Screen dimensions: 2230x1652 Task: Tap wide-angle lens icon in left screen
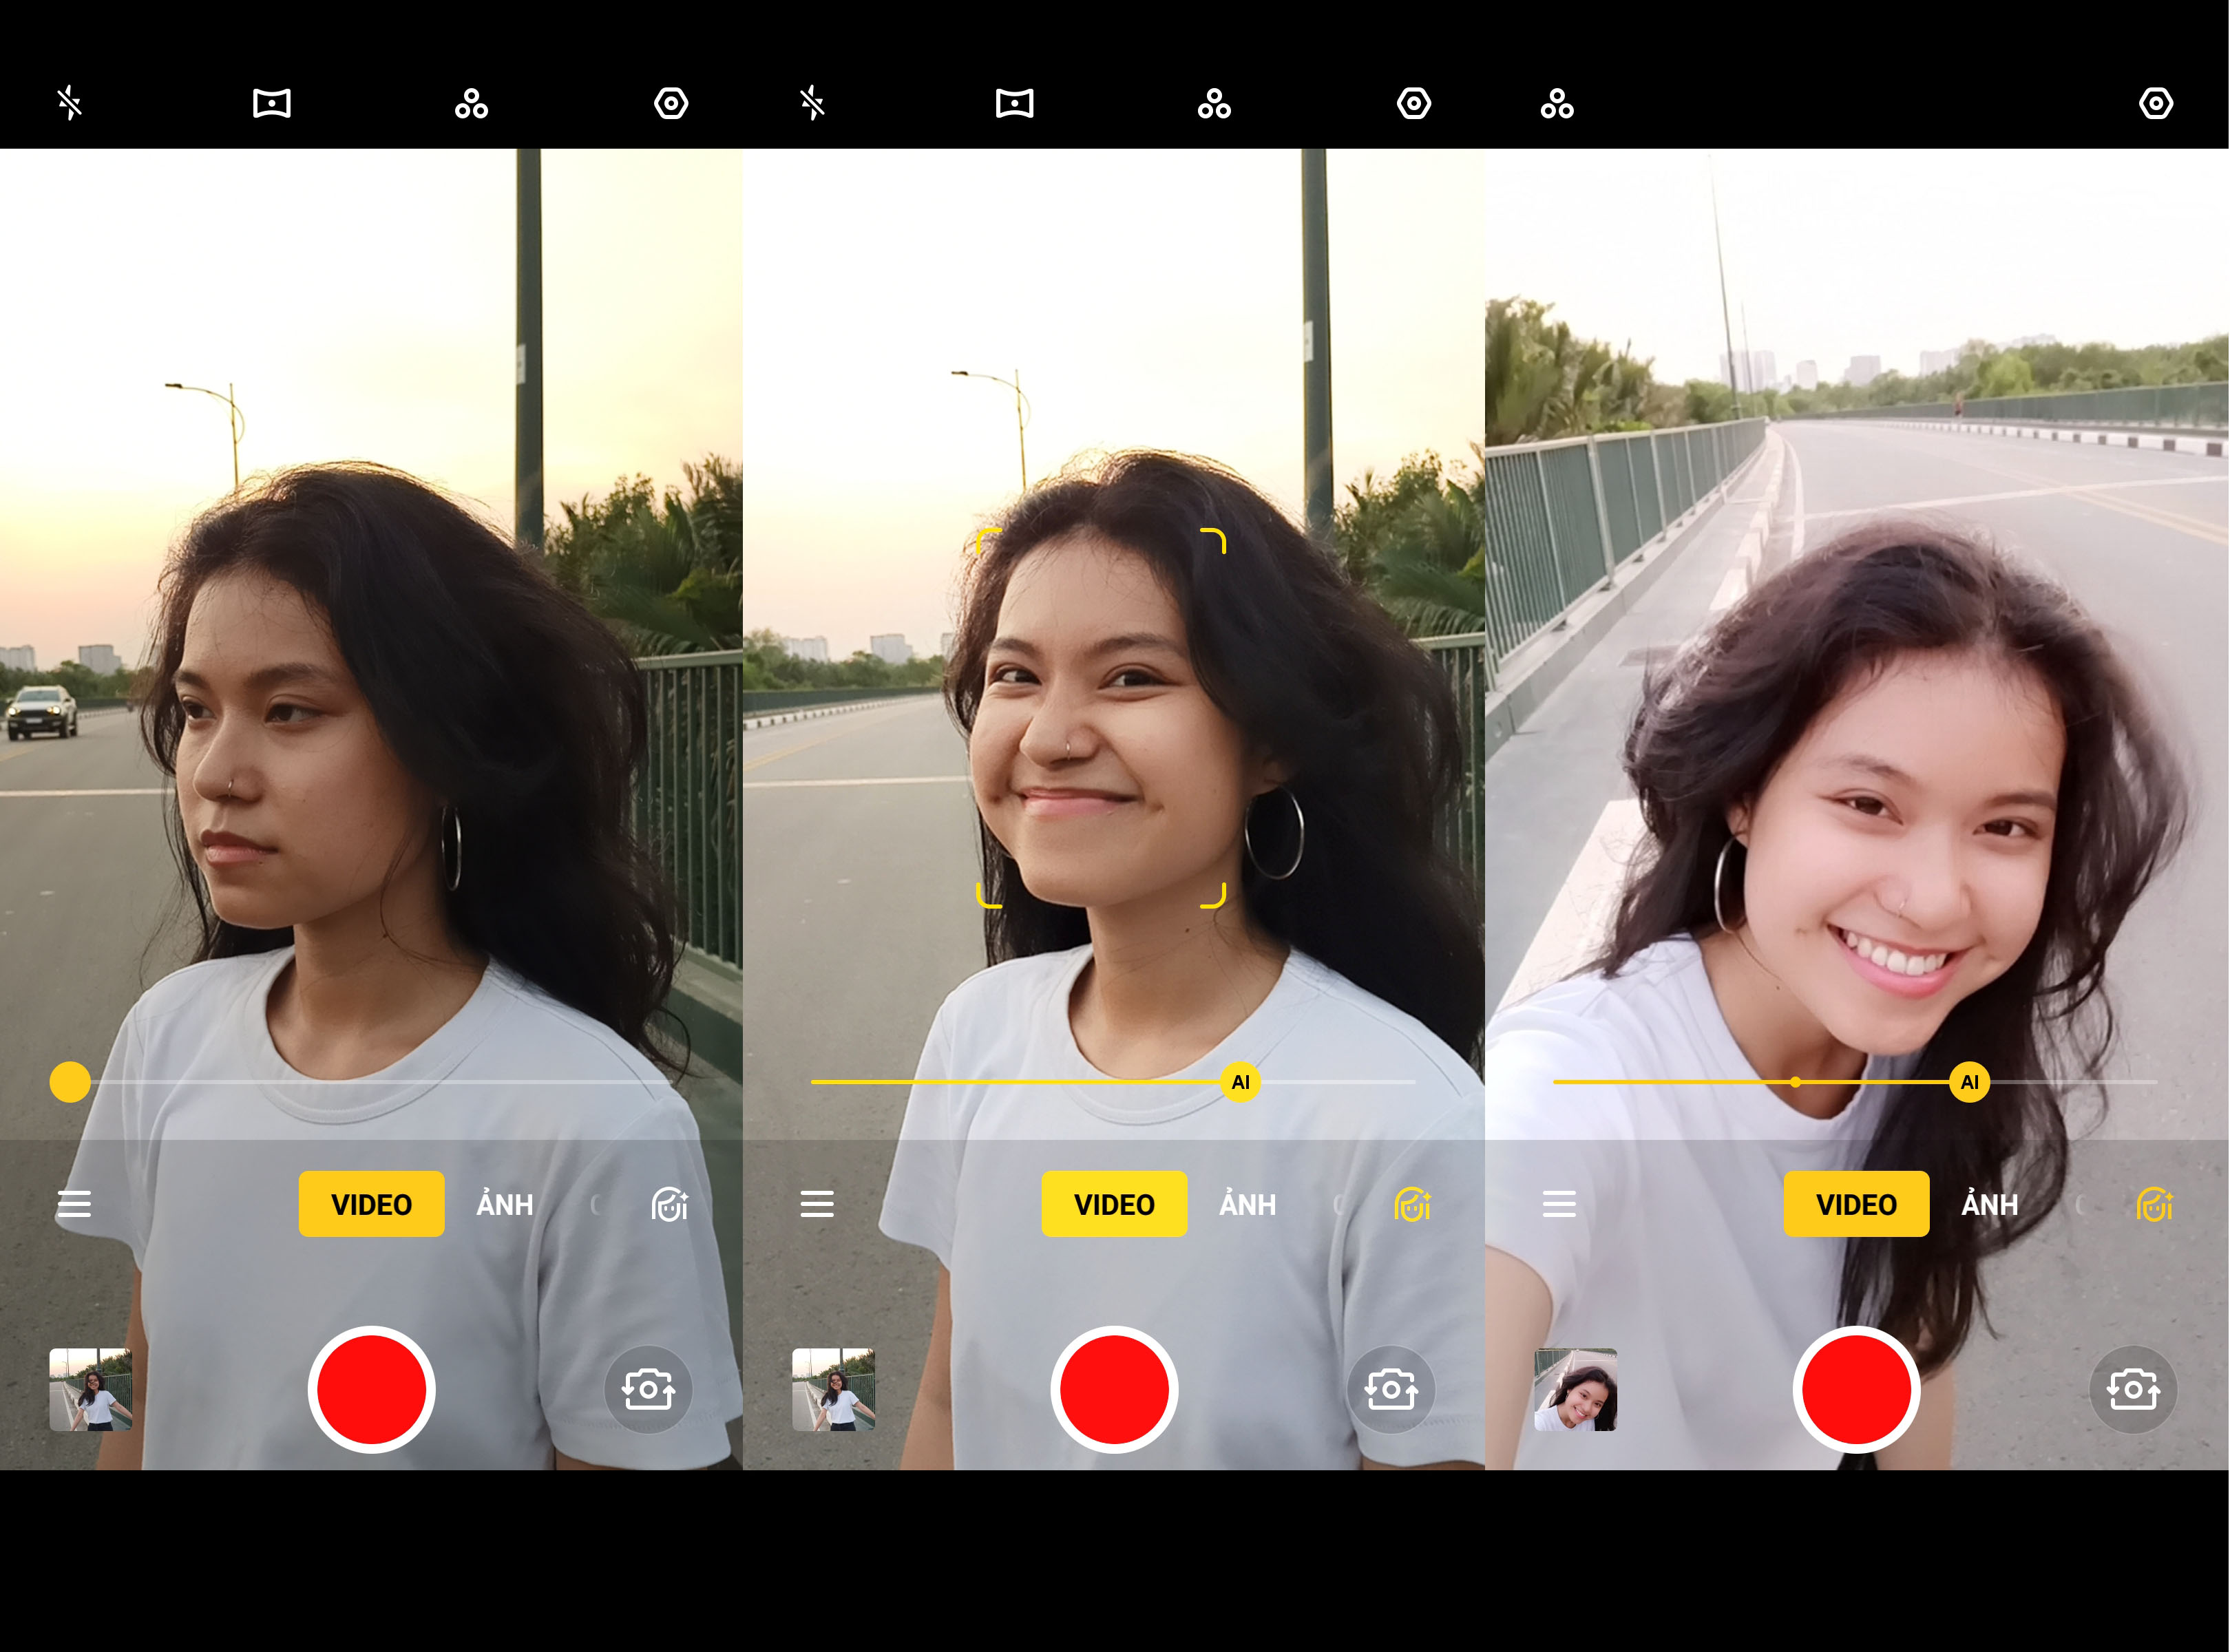[271, 103]
